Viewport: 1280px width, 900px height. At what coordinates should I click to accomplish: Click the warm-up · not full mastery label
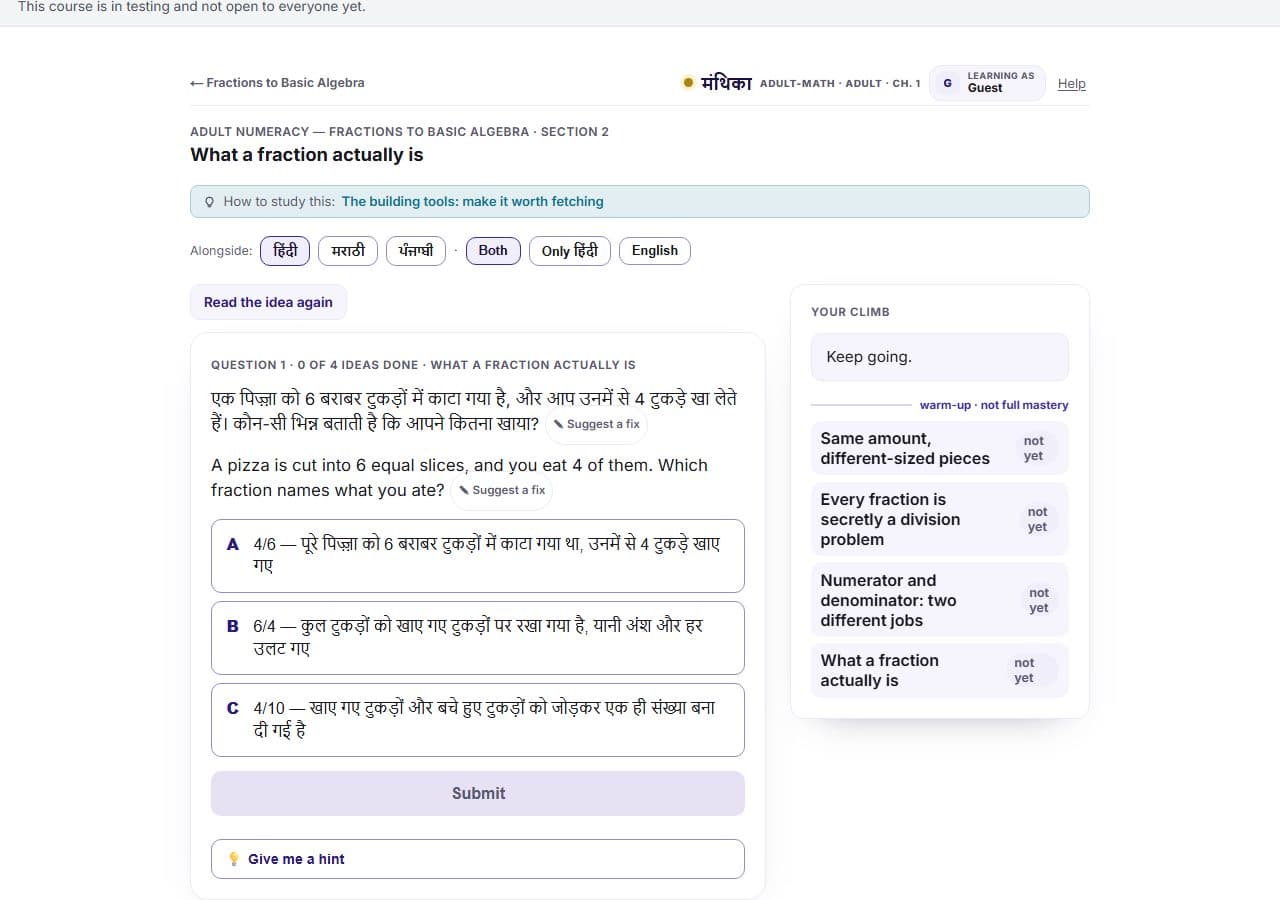point(994,405)
